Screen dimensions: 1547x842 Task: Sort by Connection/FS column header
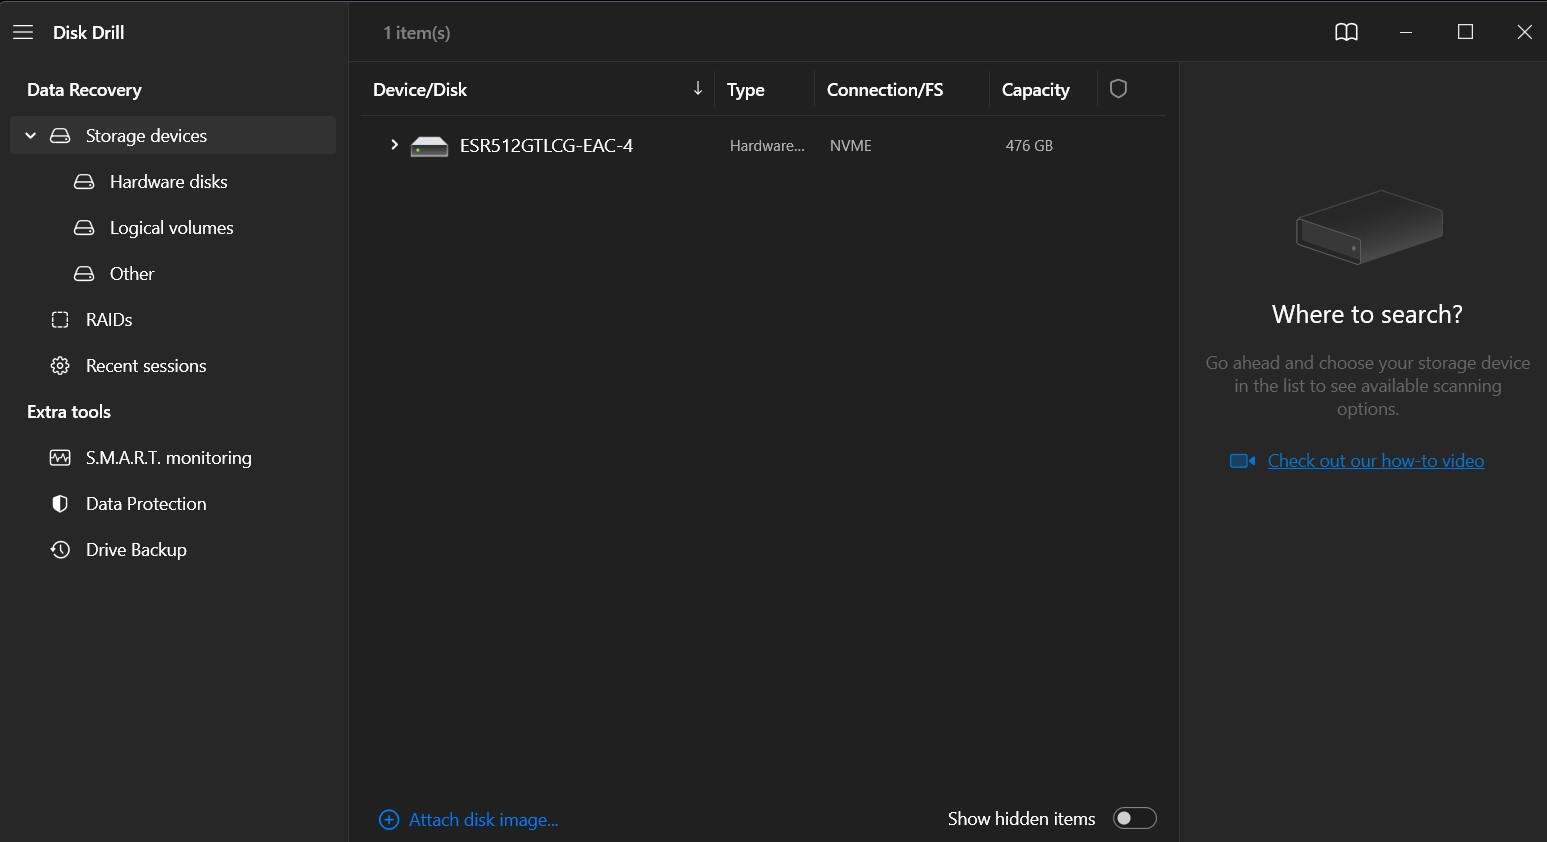[885, 89]
